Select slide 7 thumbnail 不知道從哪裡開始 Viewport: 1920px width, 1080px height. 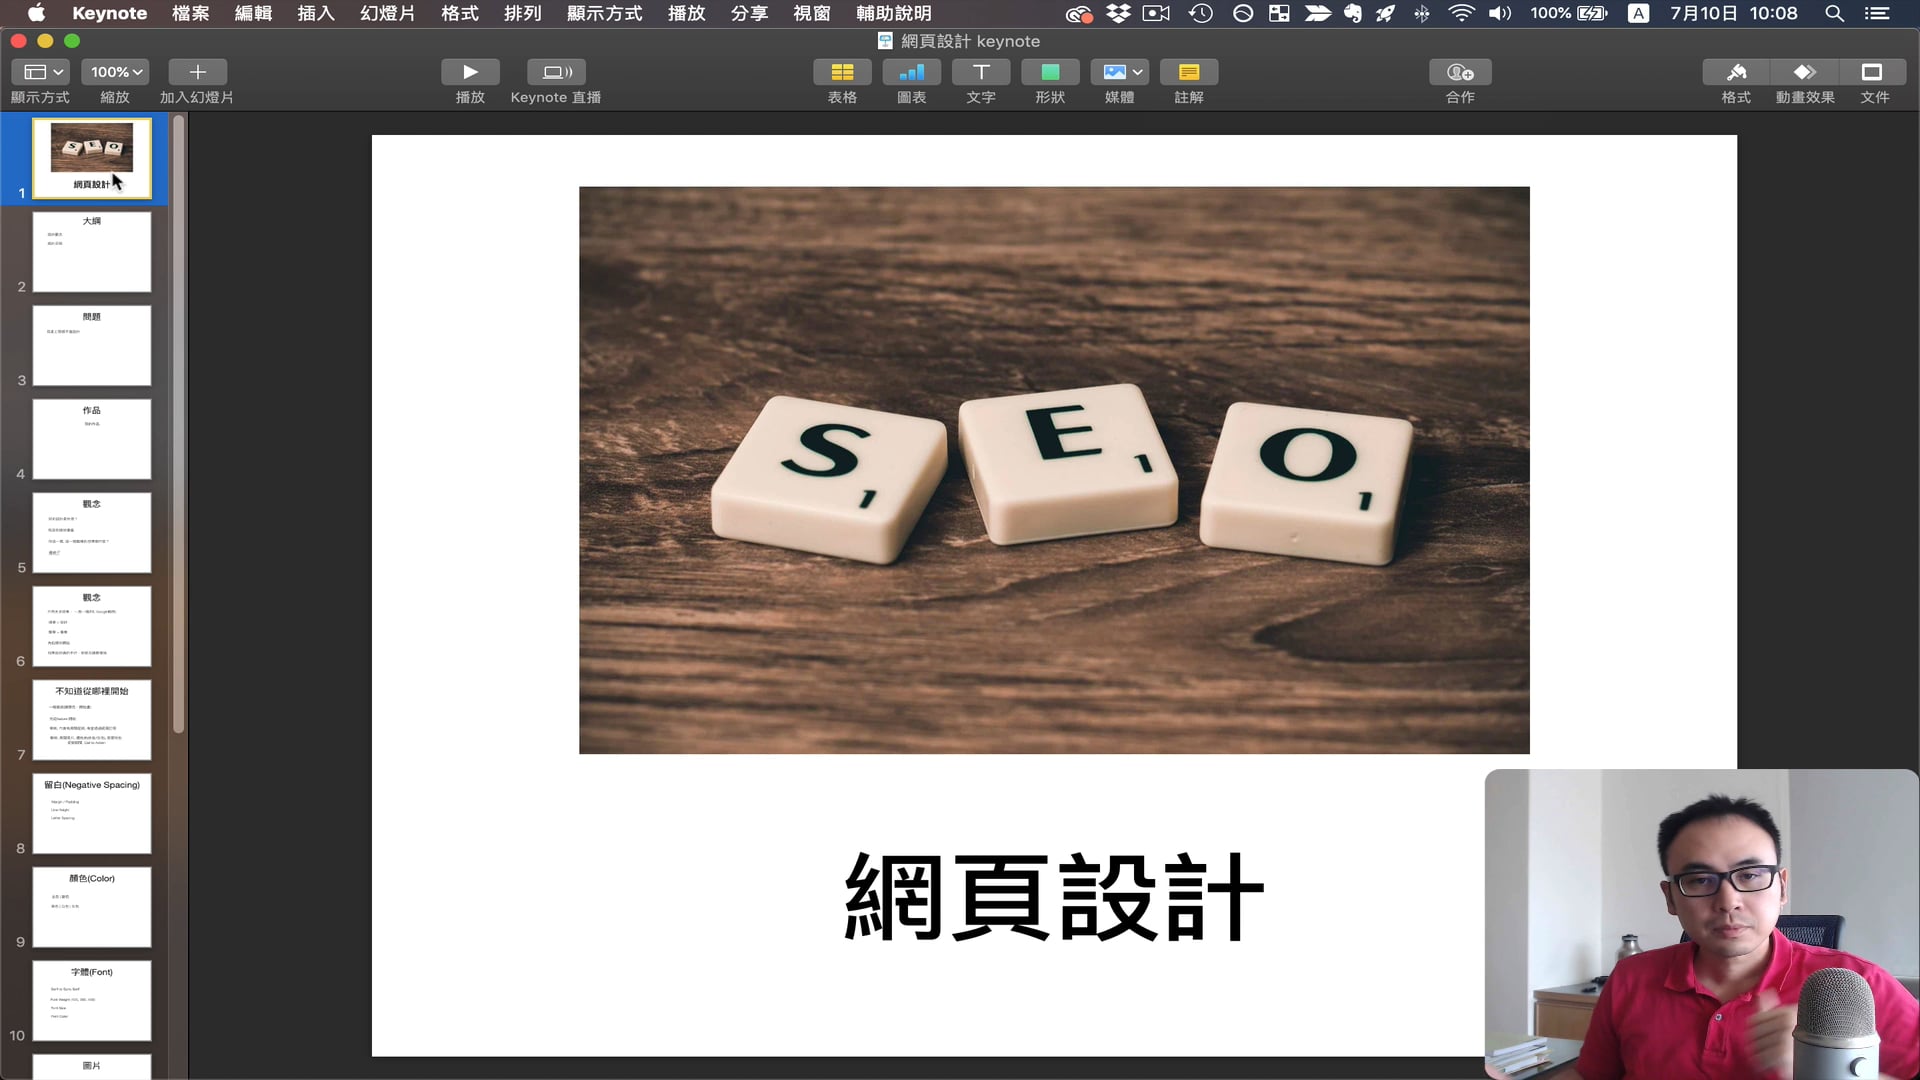coord(92,720)
